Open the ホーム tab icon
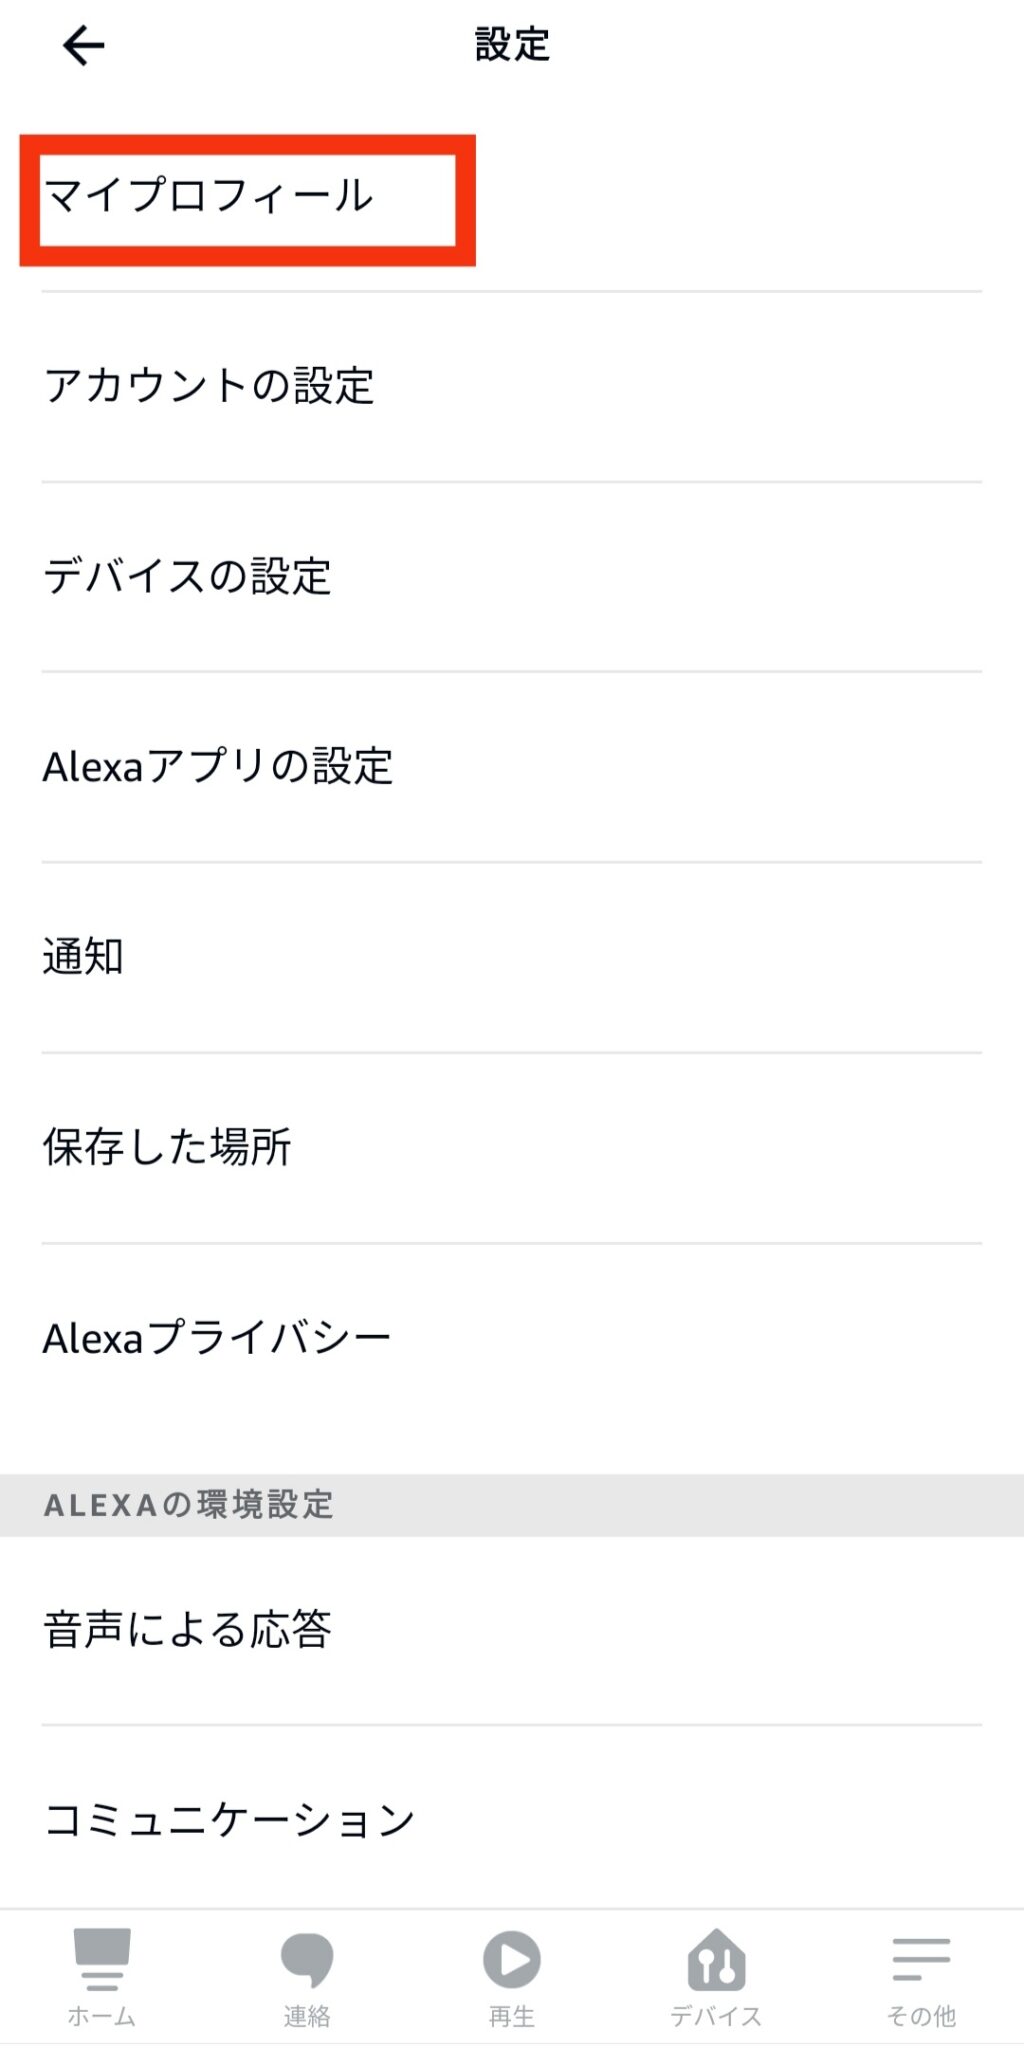Image resolution: width=1024 pixels, height=2048 pixels. [101, 1959]
